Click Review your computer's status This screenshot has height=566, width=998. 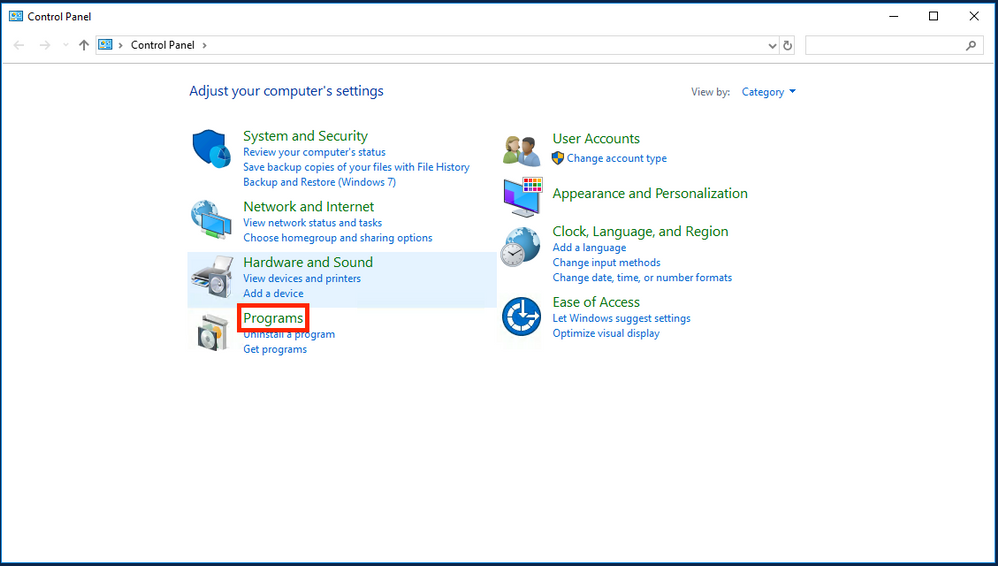coord(314,152)
